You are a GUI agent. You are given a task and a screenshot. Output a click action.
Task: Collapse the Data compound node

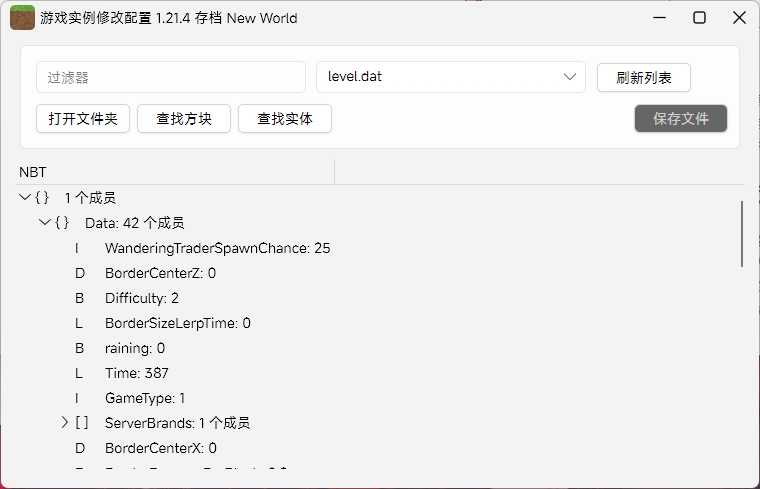point(45,222)
